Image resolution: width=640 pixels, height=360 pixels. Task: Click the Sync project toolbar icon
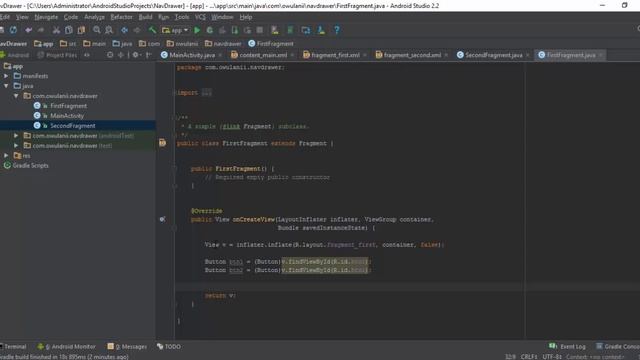tap(13, 30)
